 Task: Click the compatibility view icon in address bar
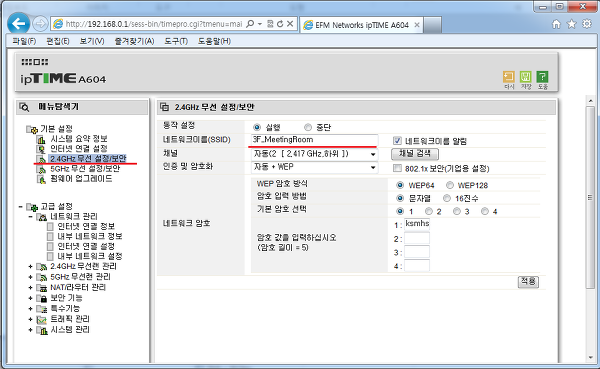(270, 24)
